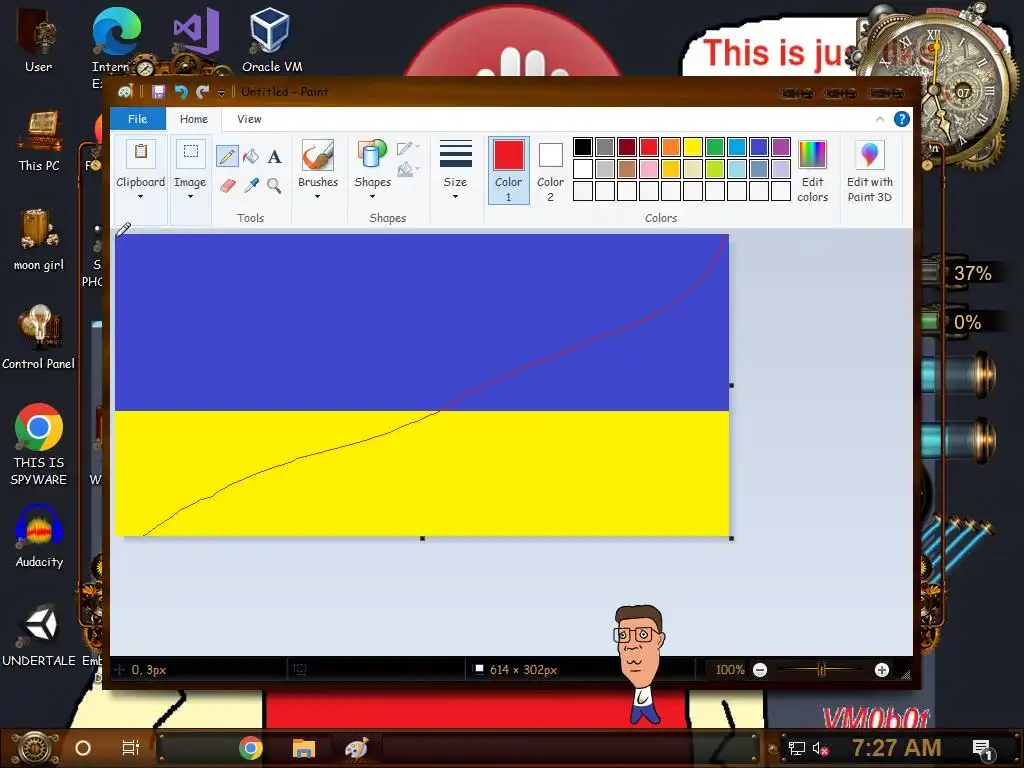1024x768 pixels.
Task: Open This PC desktop icon
Action: (x=39, y=140)
